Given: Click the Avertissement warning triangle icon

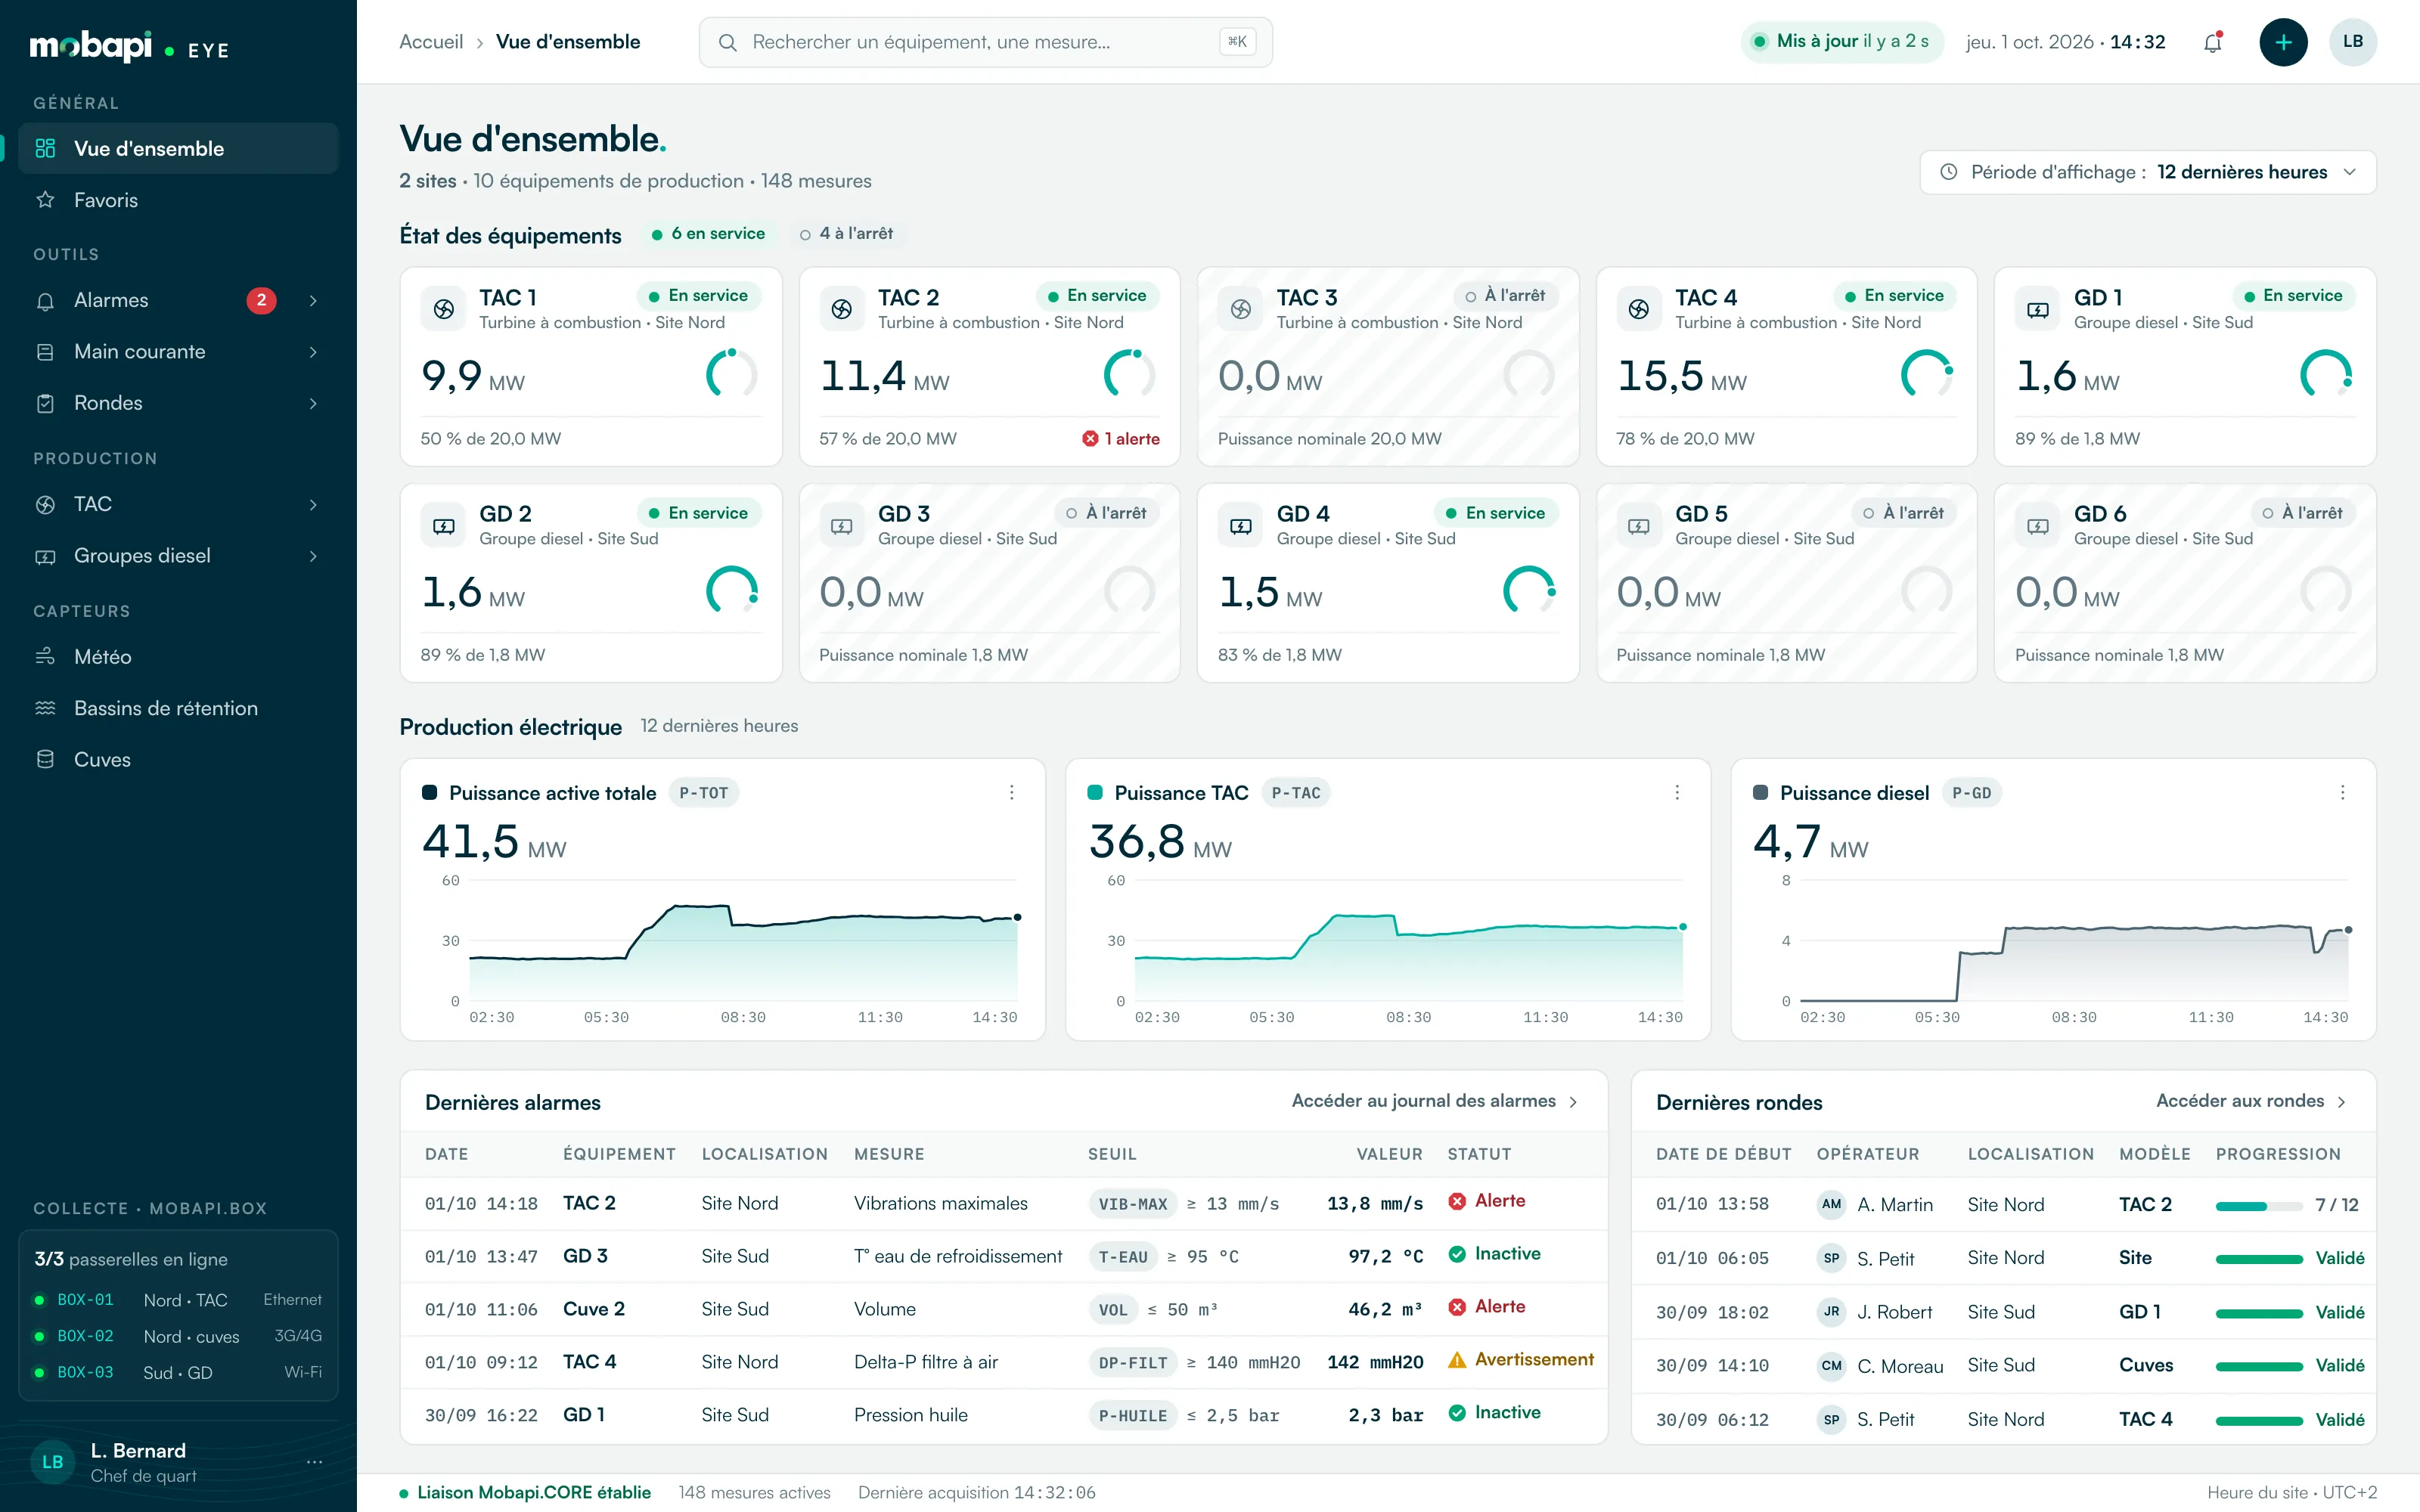Looking at the screenshot, I should [1457, 1360].
